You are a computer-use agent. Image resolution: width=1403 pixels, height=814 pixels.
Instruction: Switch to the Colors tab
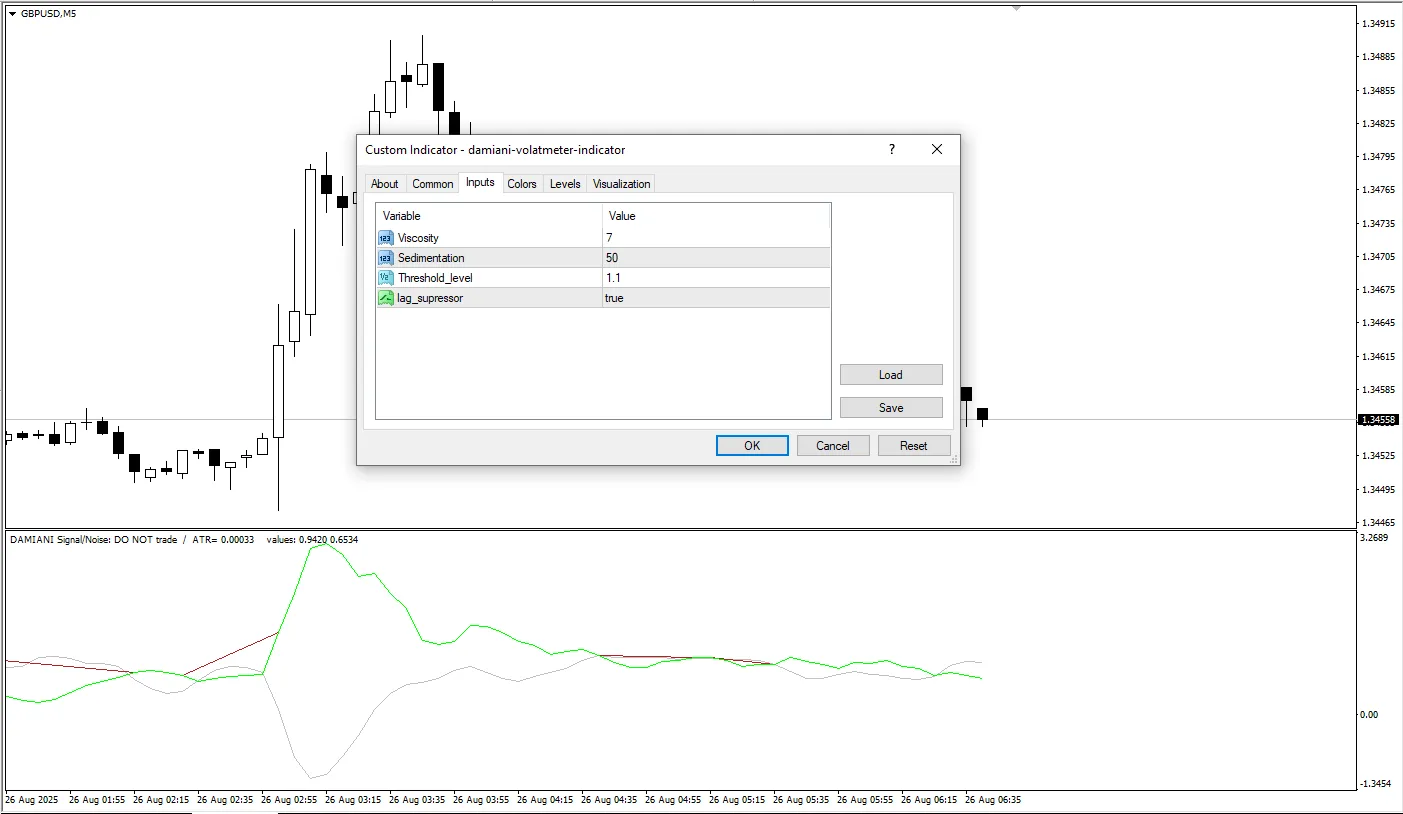(522, 184)
